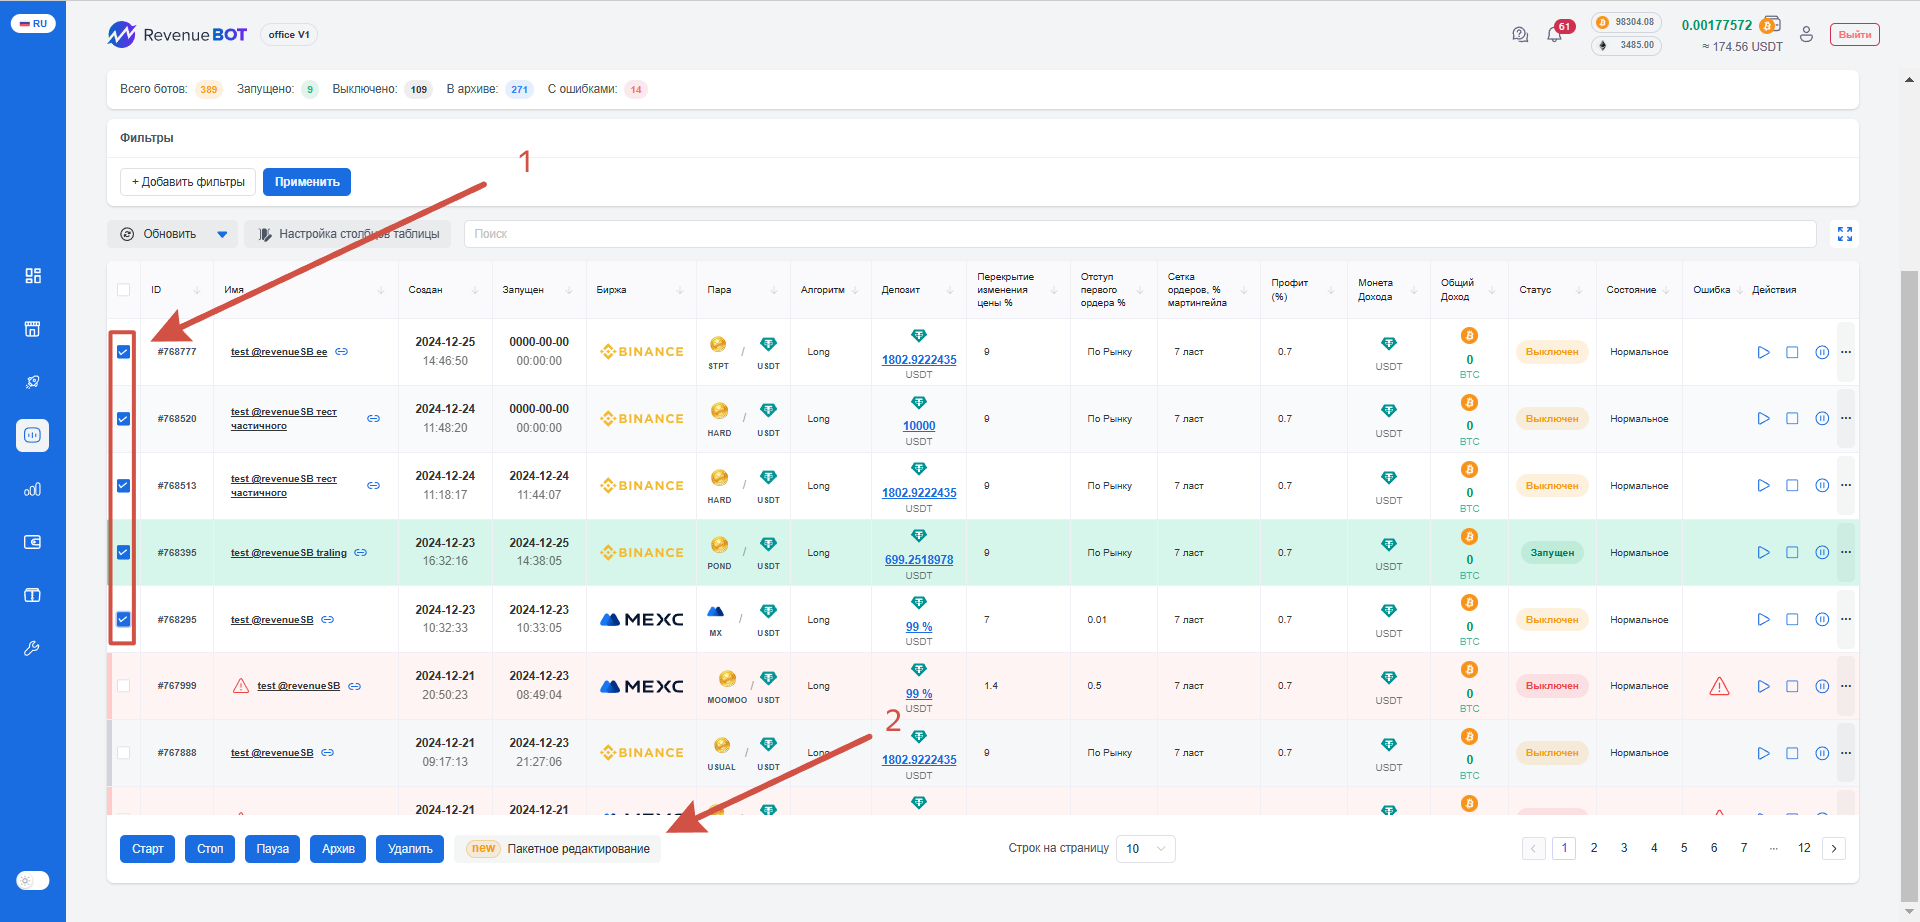This screenshot has width=1920, height=922.
Task: Toggle the theme switch at sidebar bottom
Action: tap(33, 881)
